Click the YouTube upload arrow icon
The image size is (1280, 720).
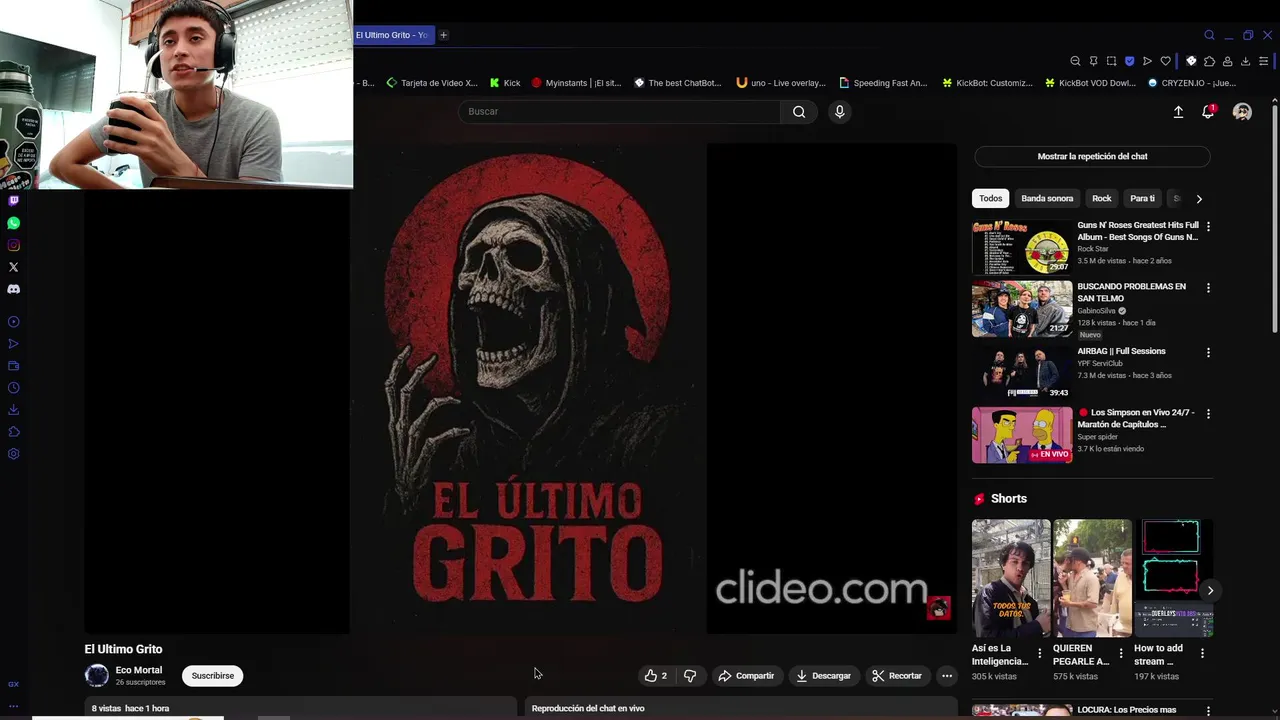1178,112
